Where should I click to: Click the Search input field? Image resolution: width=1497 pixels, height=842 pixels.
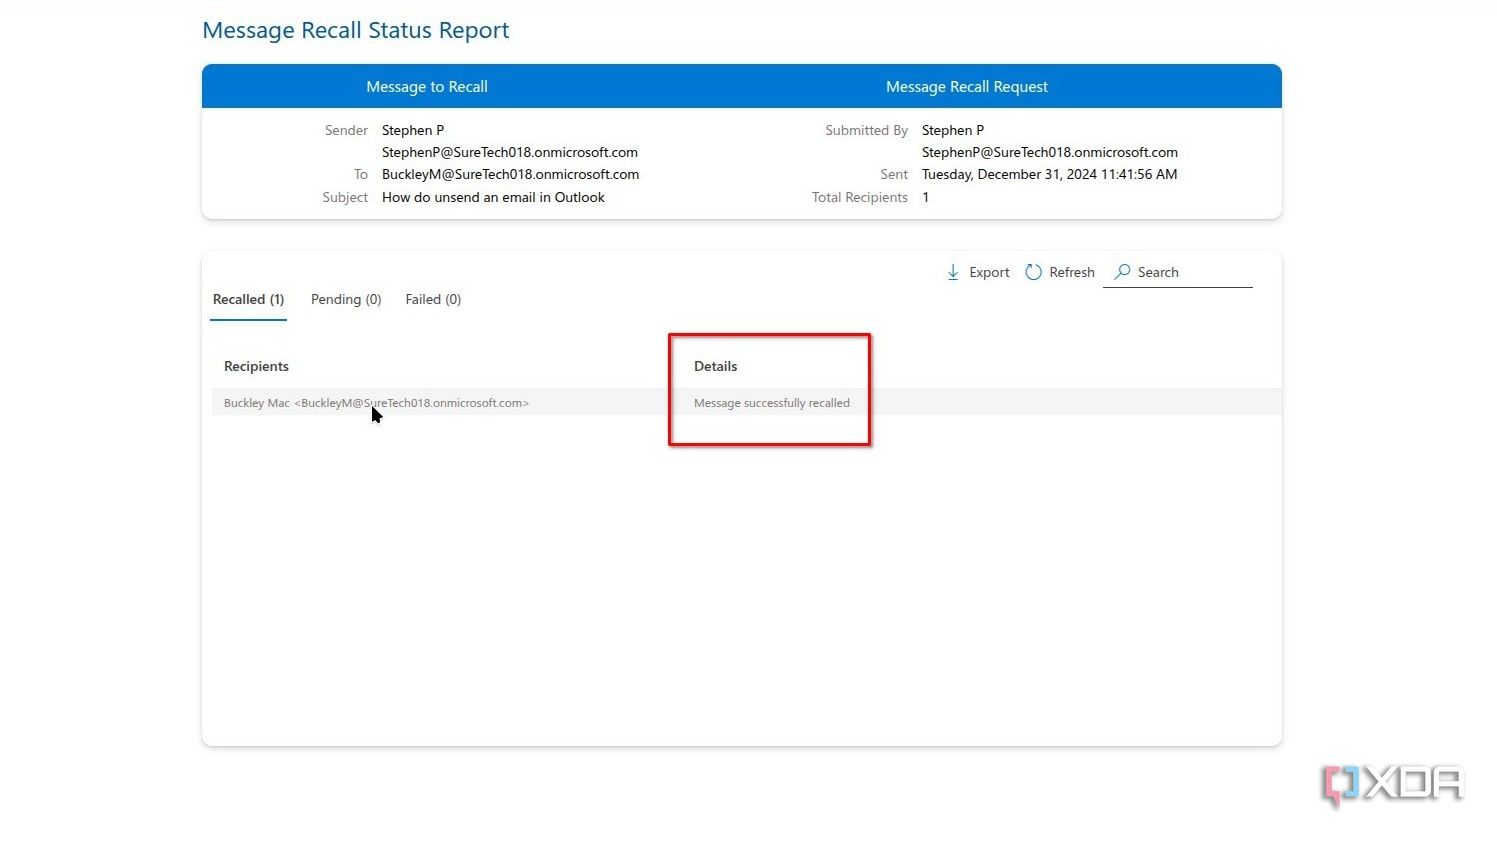pos(1180,272)
